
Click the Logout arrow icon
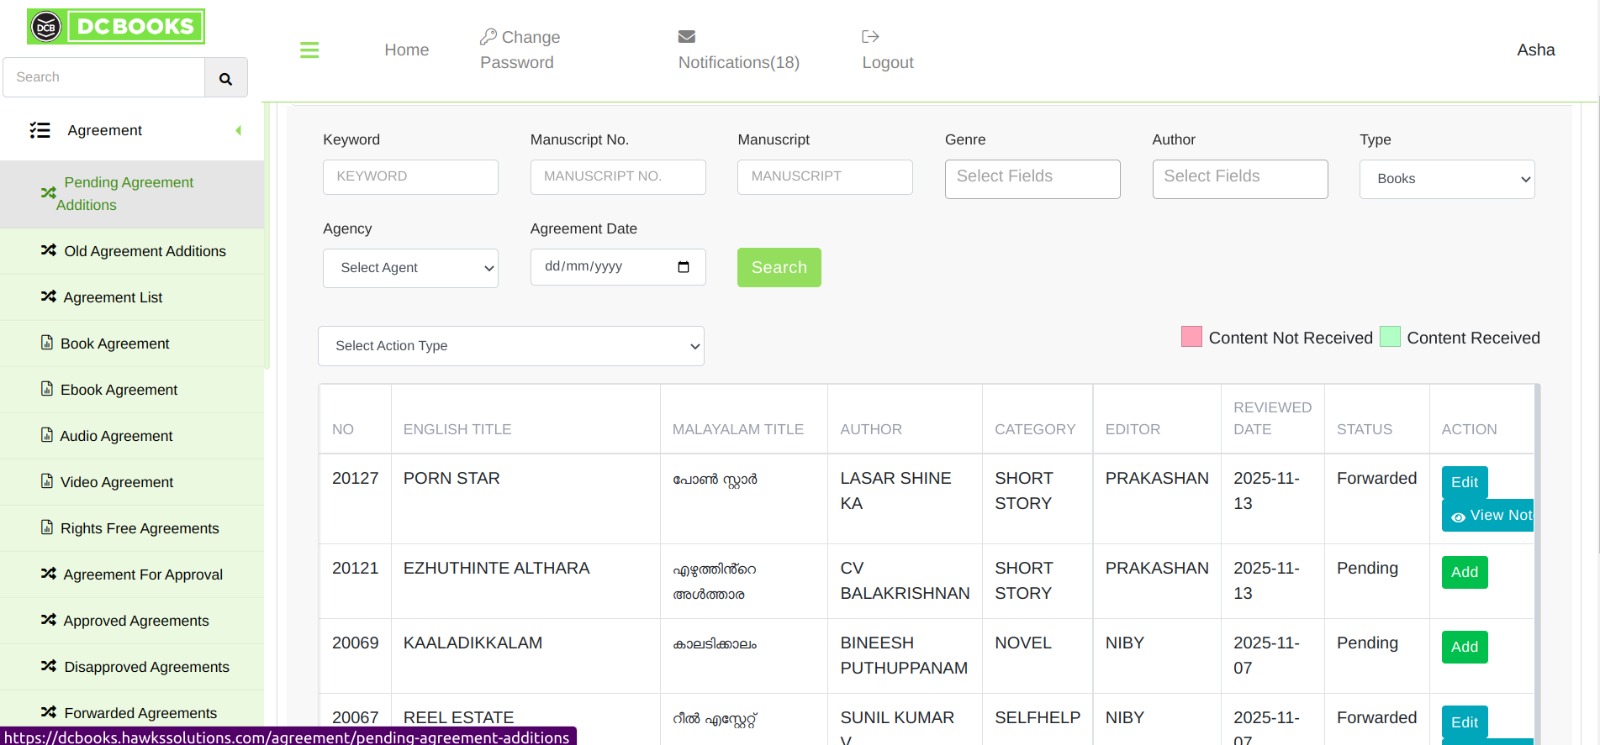[x=870, y=37]
